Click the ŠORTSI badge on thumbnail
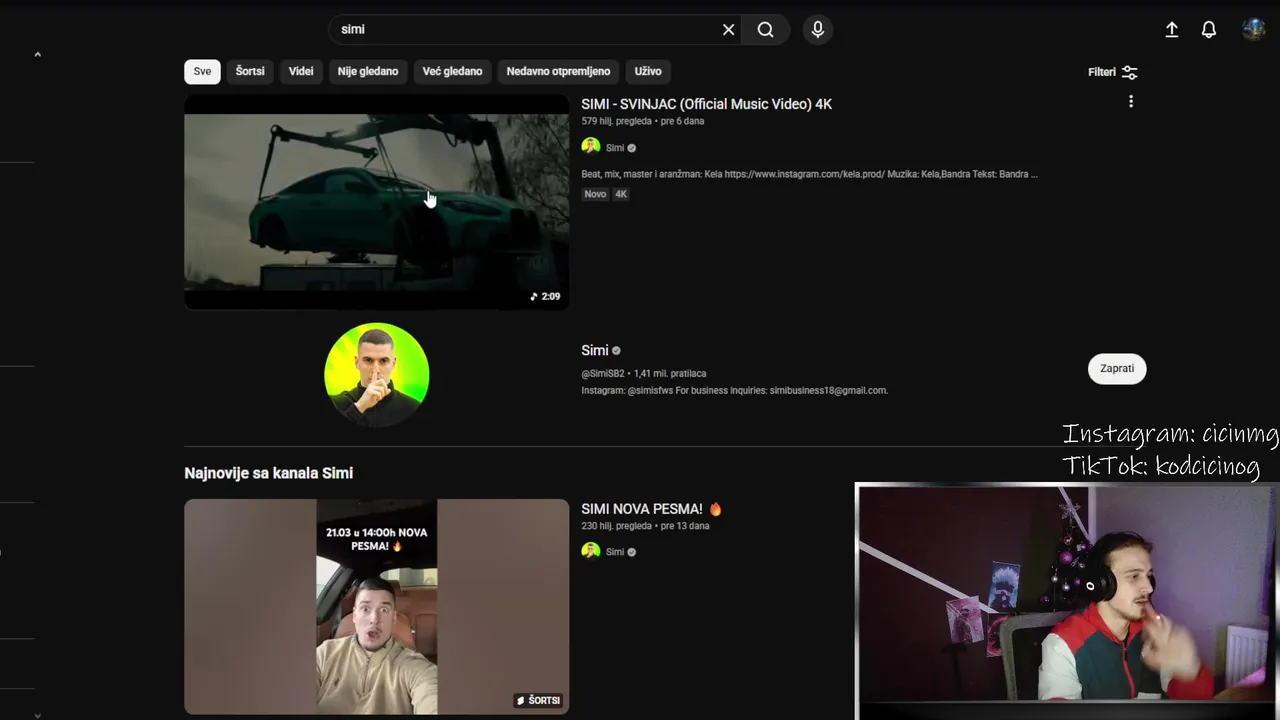Image resolution: width=1280 pixels, height=720 pixels. pos(539,700)
